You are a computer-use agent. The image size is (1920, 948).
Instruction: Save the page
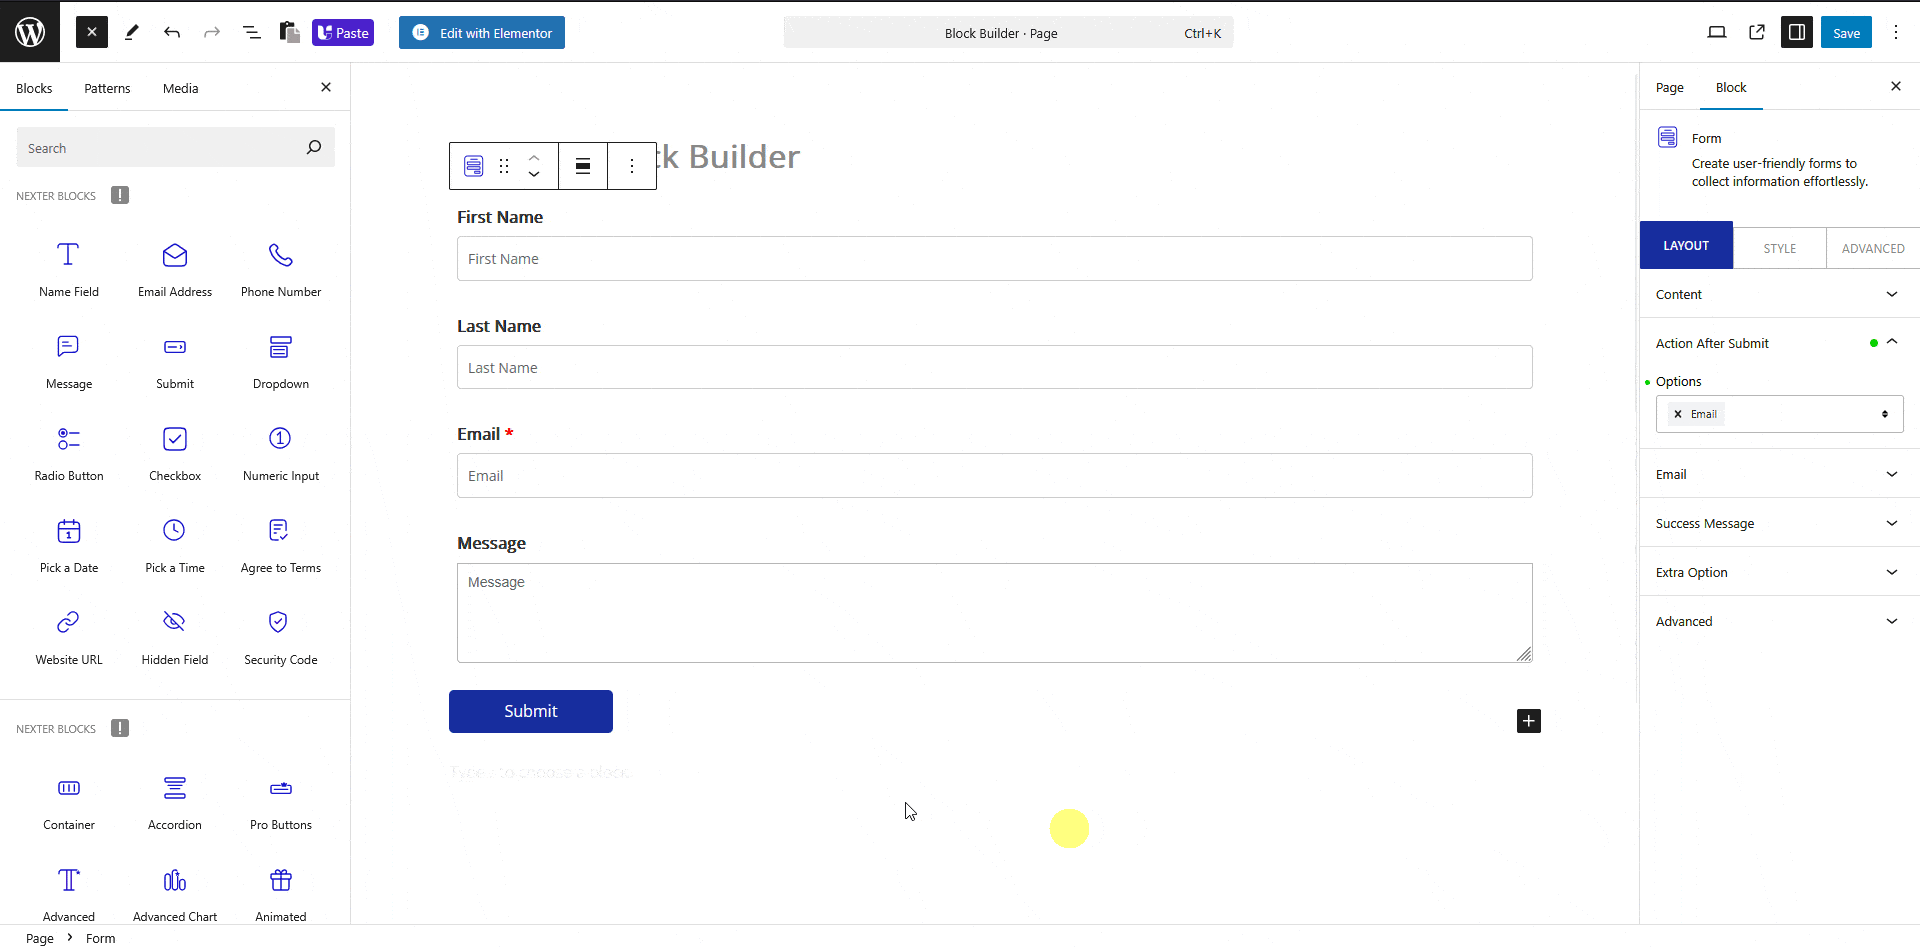tap(1846, 32)
